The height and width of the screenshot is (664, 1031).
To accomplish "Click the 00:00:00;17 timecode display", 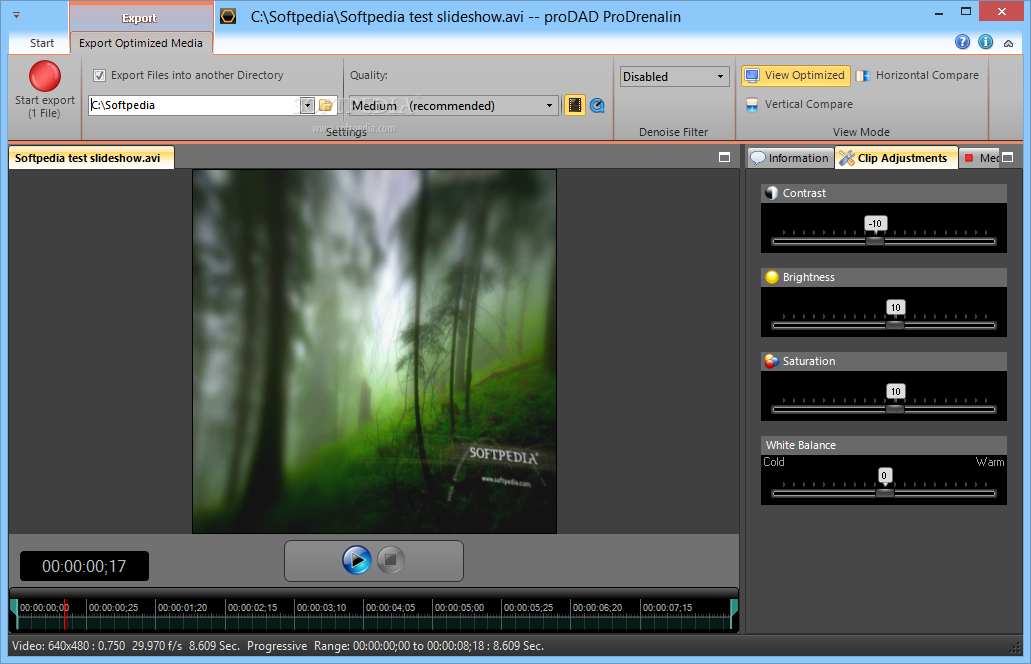I will (x=84, y=566).
